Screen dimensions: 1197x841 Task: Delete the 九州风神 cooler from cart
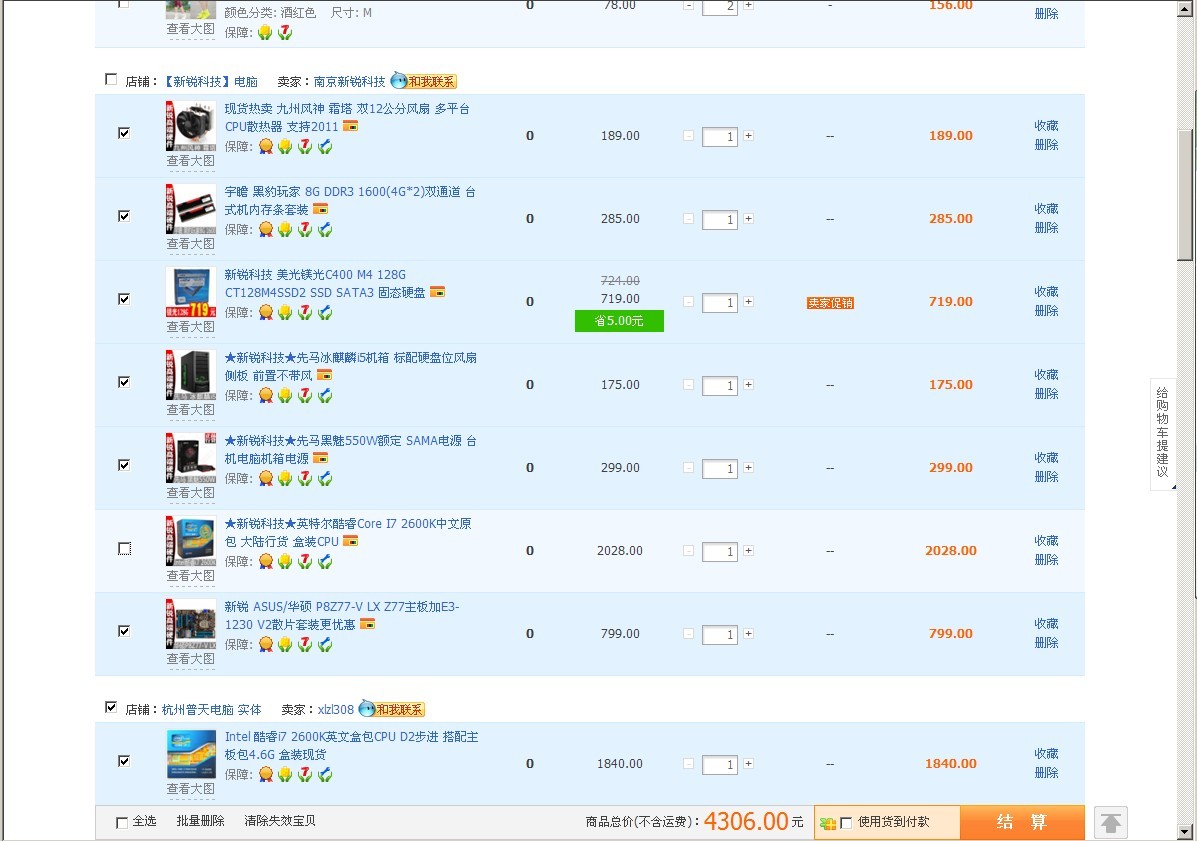pyautogui.click(x=1046, y=145)
